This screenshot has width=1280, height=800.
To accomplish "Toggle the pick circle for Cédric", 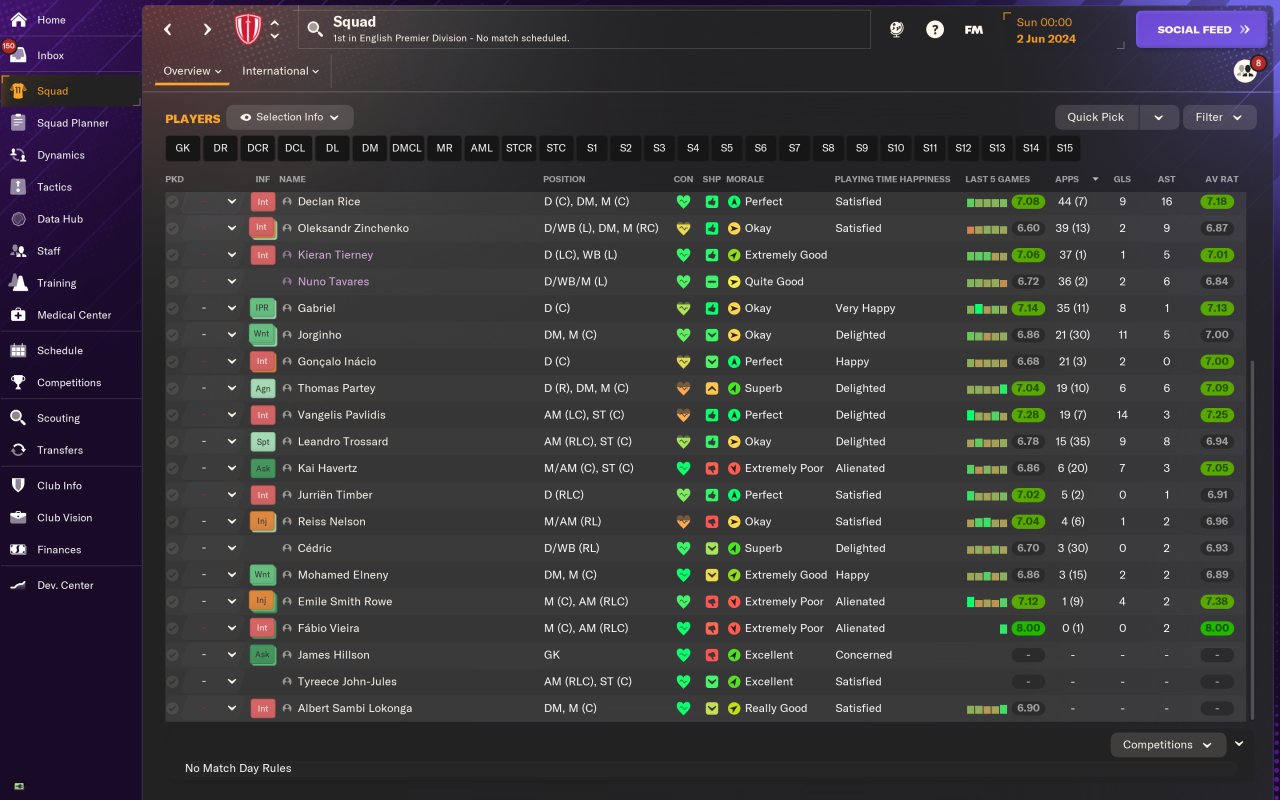I will [x=173, y=548].
